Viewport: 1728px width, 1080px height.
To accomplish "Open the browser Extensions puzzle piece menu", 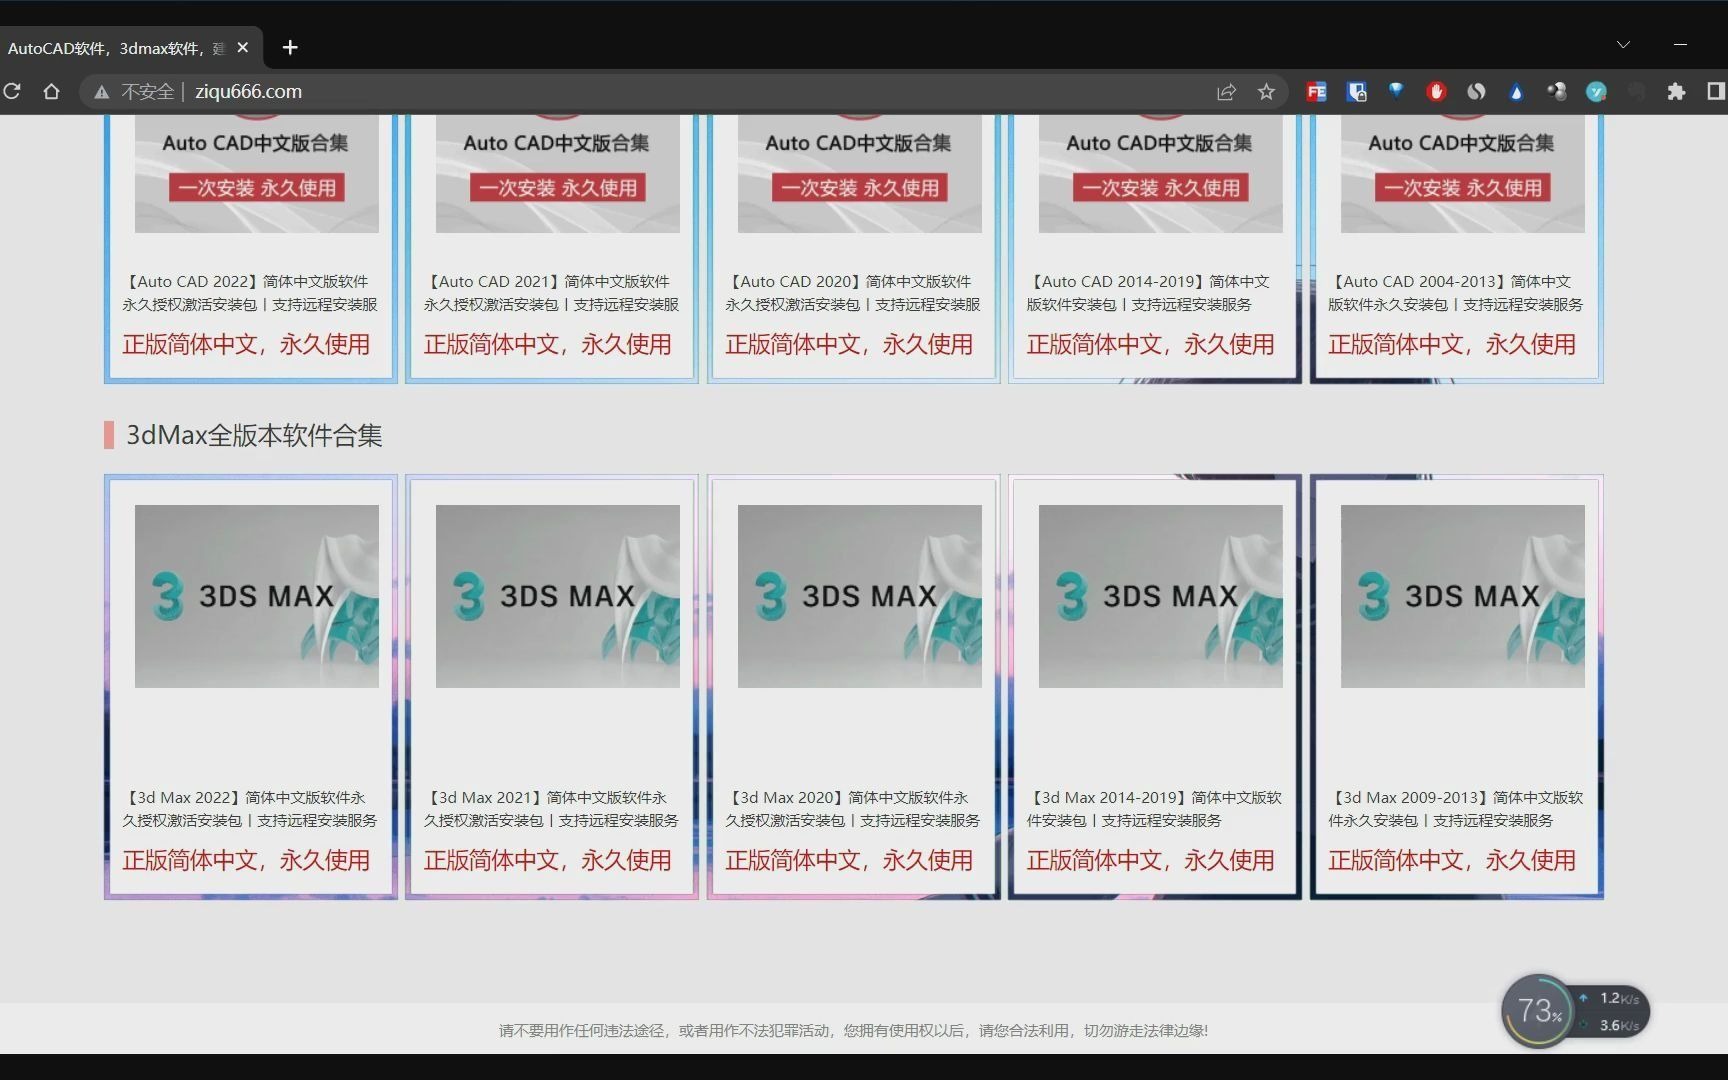I will (1678, 91).
